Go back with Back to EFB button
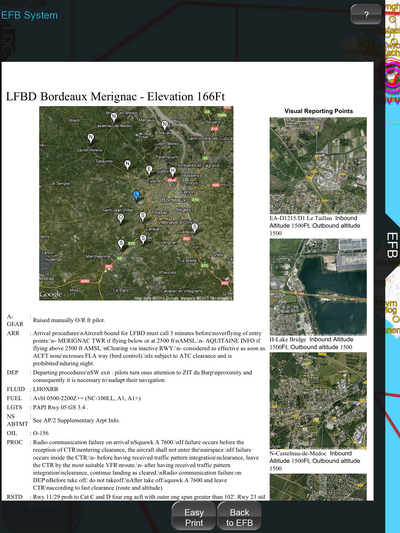 (240, 517)
